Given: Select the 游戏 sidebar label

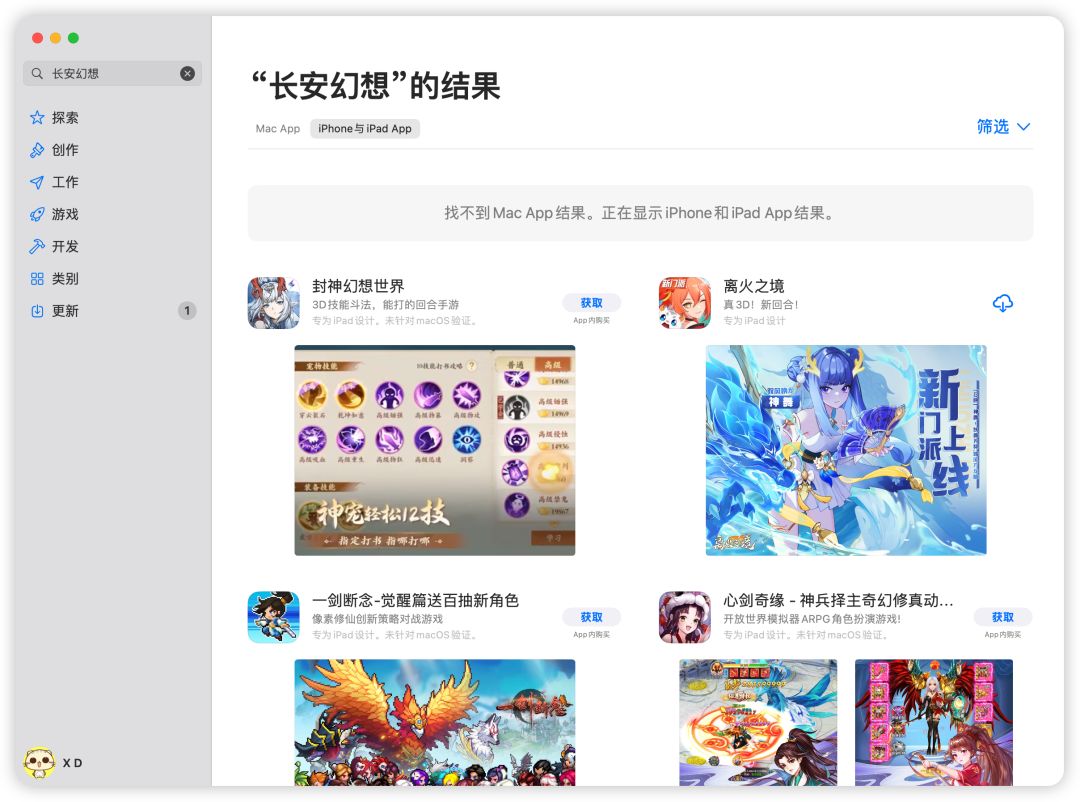Looking at the screenshot, I should tap(65, 214).
